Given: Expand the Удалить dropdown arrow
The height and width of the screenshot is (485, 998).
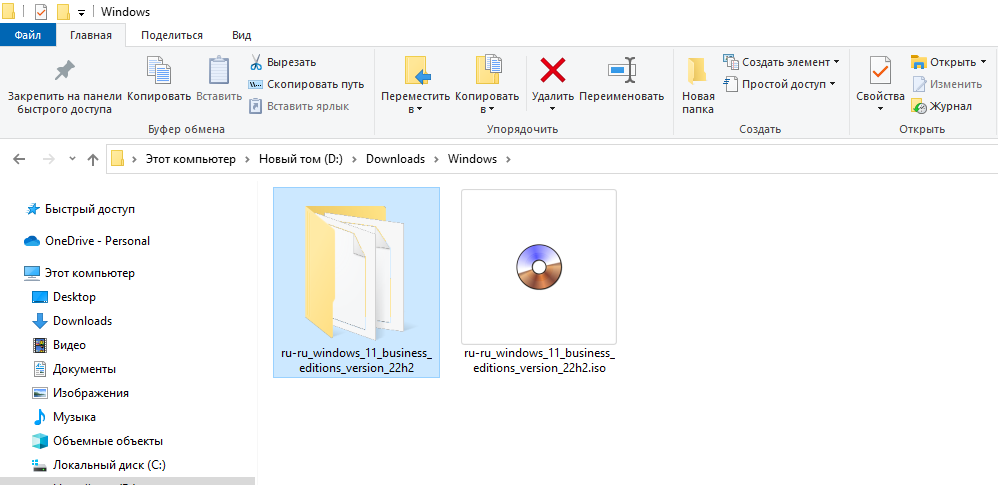Looking at the screenshot, I should point(552,110).
